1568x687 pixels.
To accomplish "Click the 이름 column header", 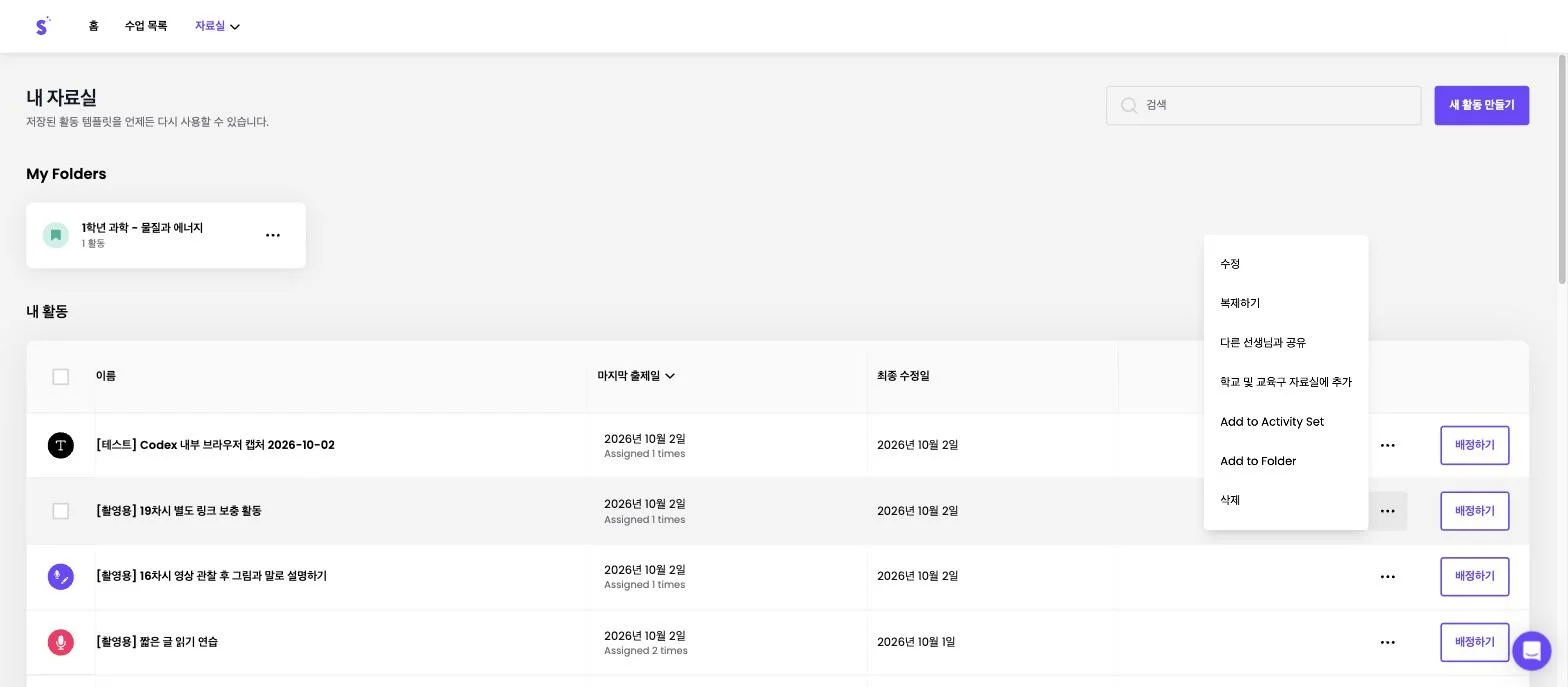I will 106,376.
